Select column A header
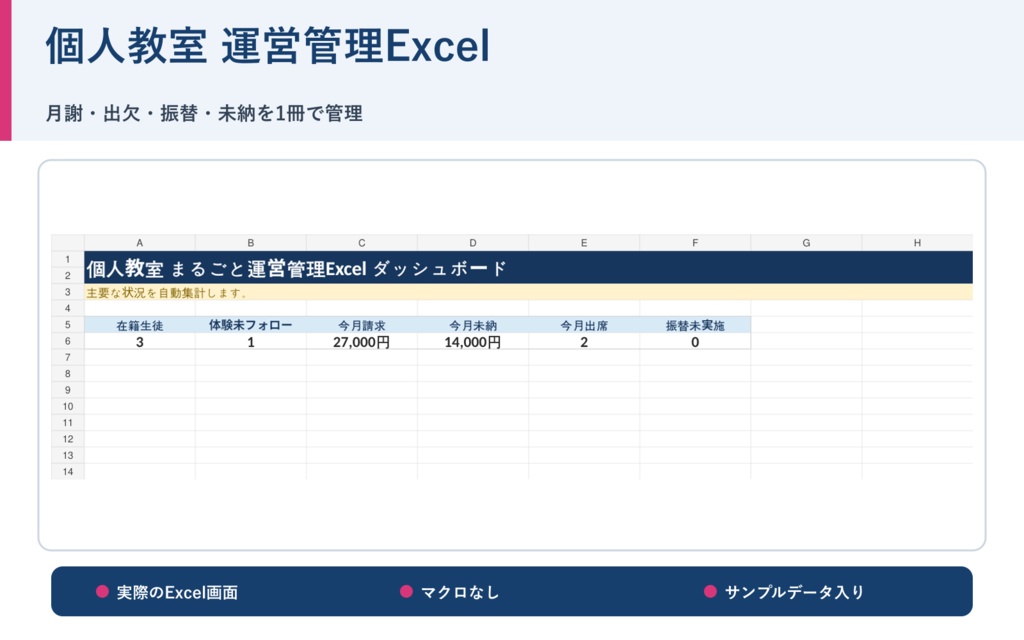This screenshot has width=1024, height=640. [140, 243]
